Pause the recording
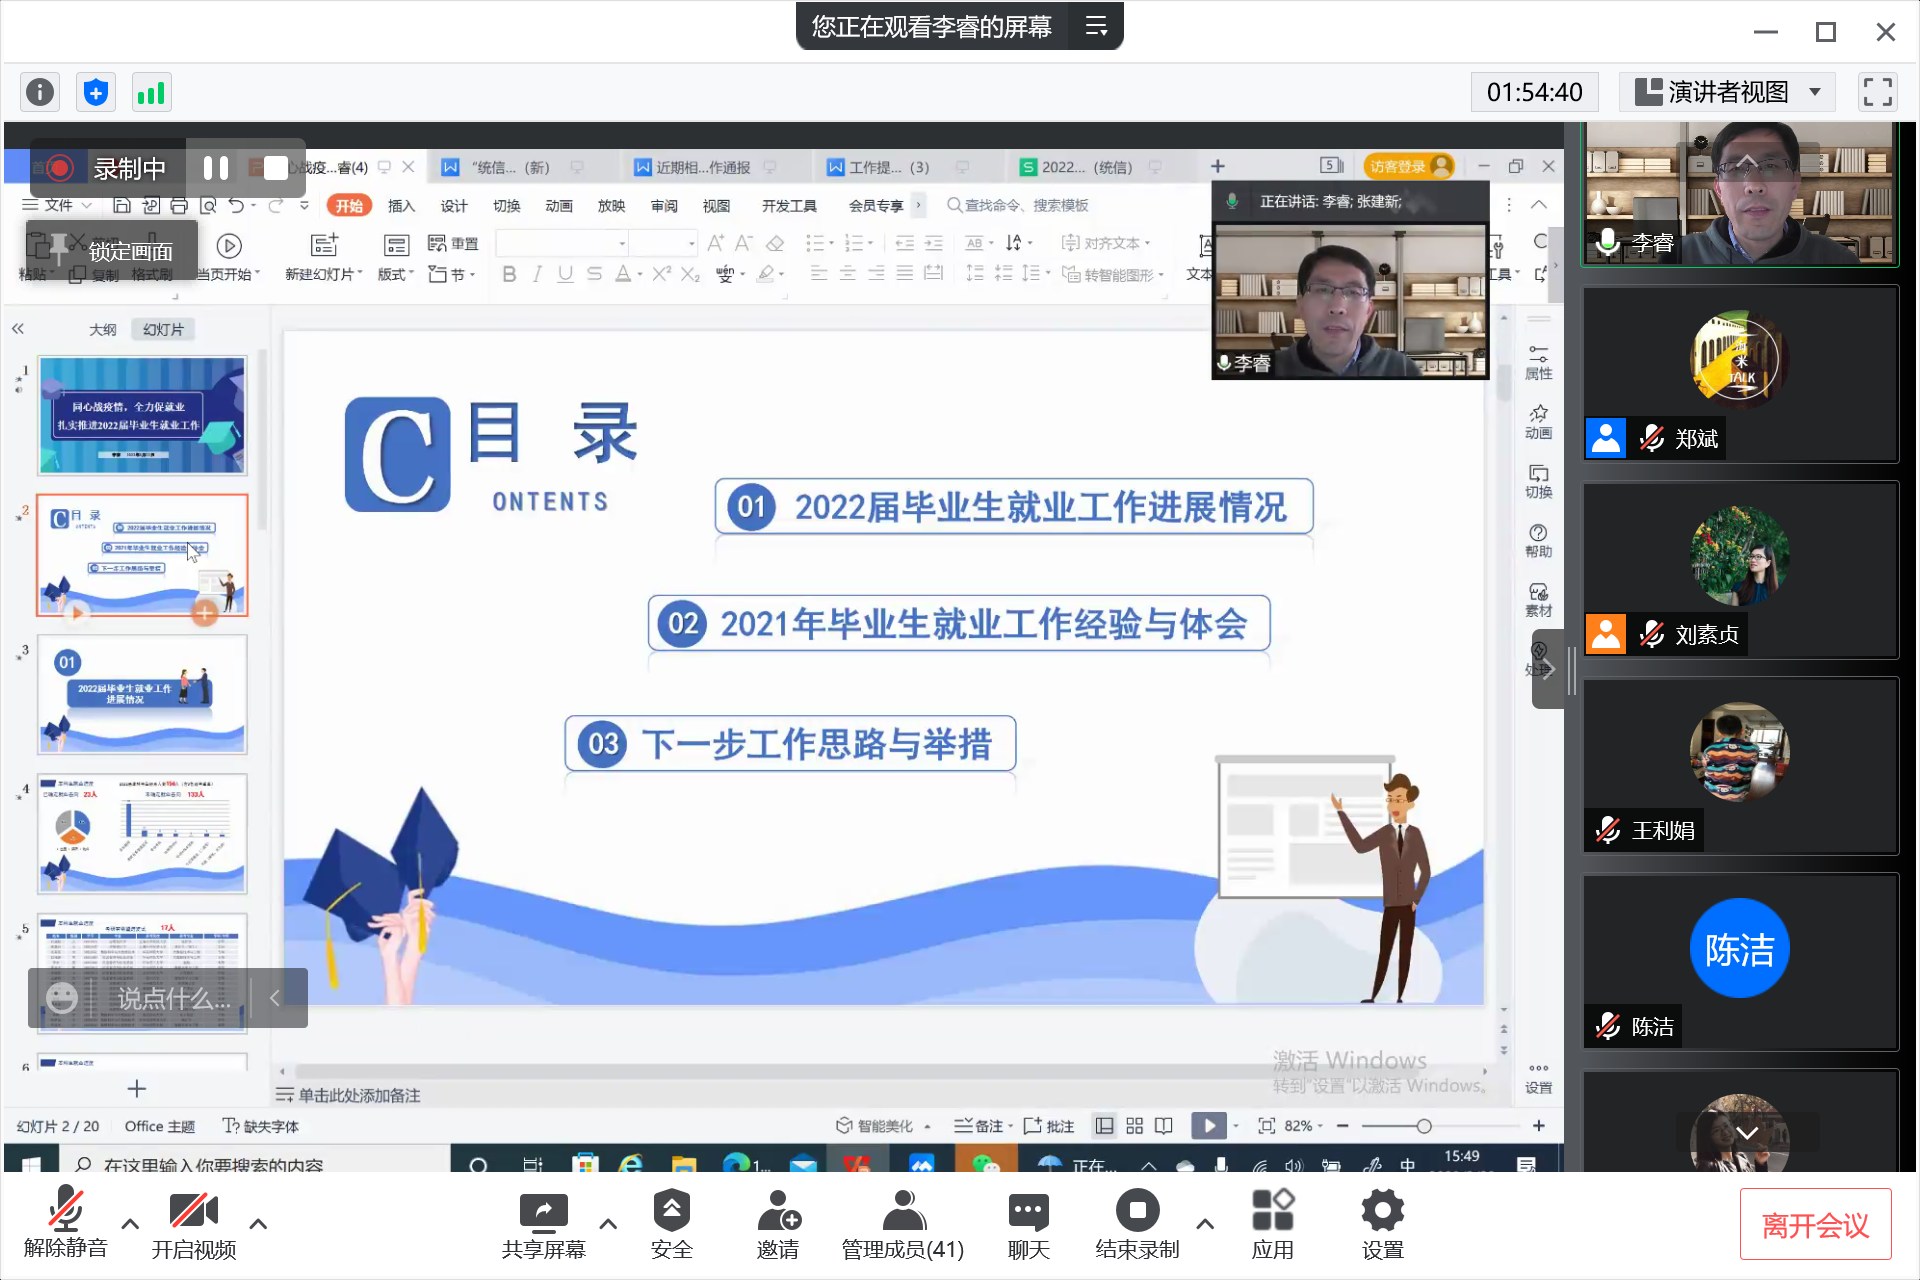 click(216, 168)
